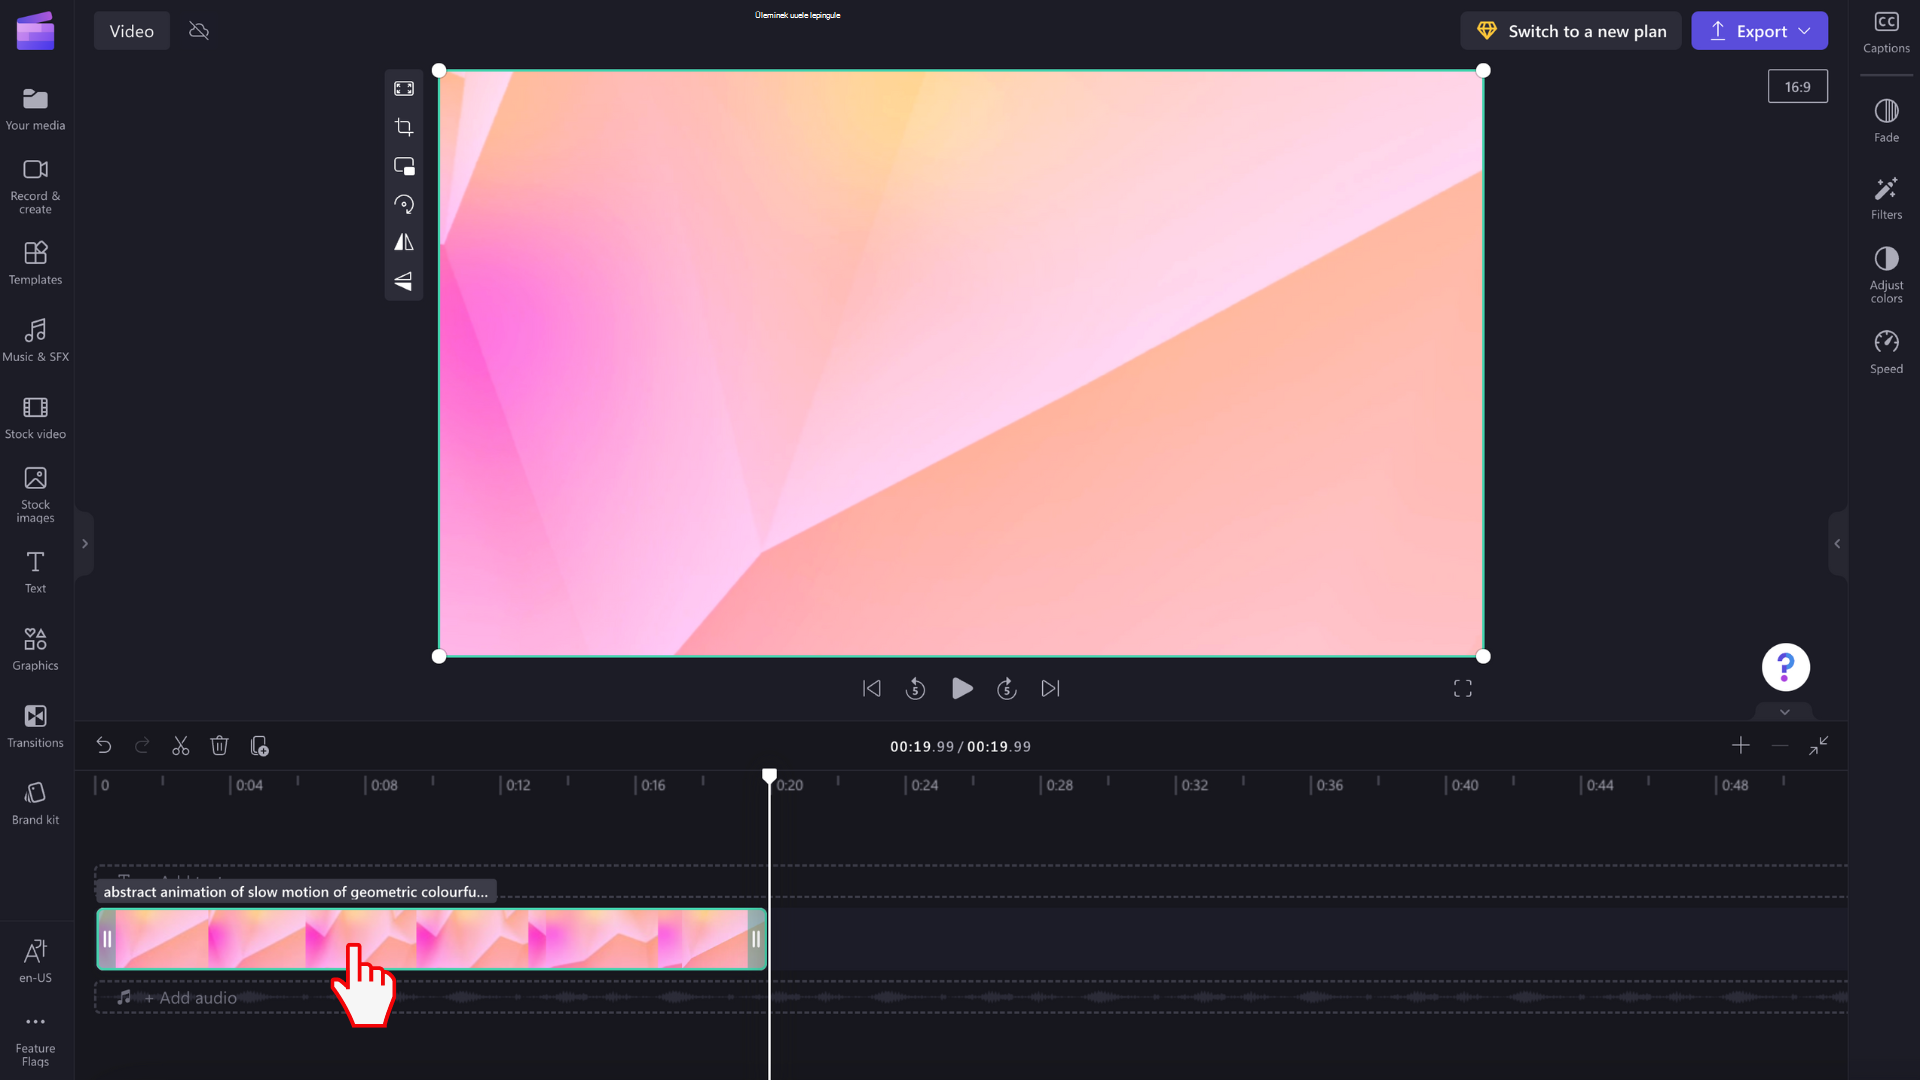Screen dimensions: 1920x1080
Task: Open the Captions panel icon
Action: 1887,29
